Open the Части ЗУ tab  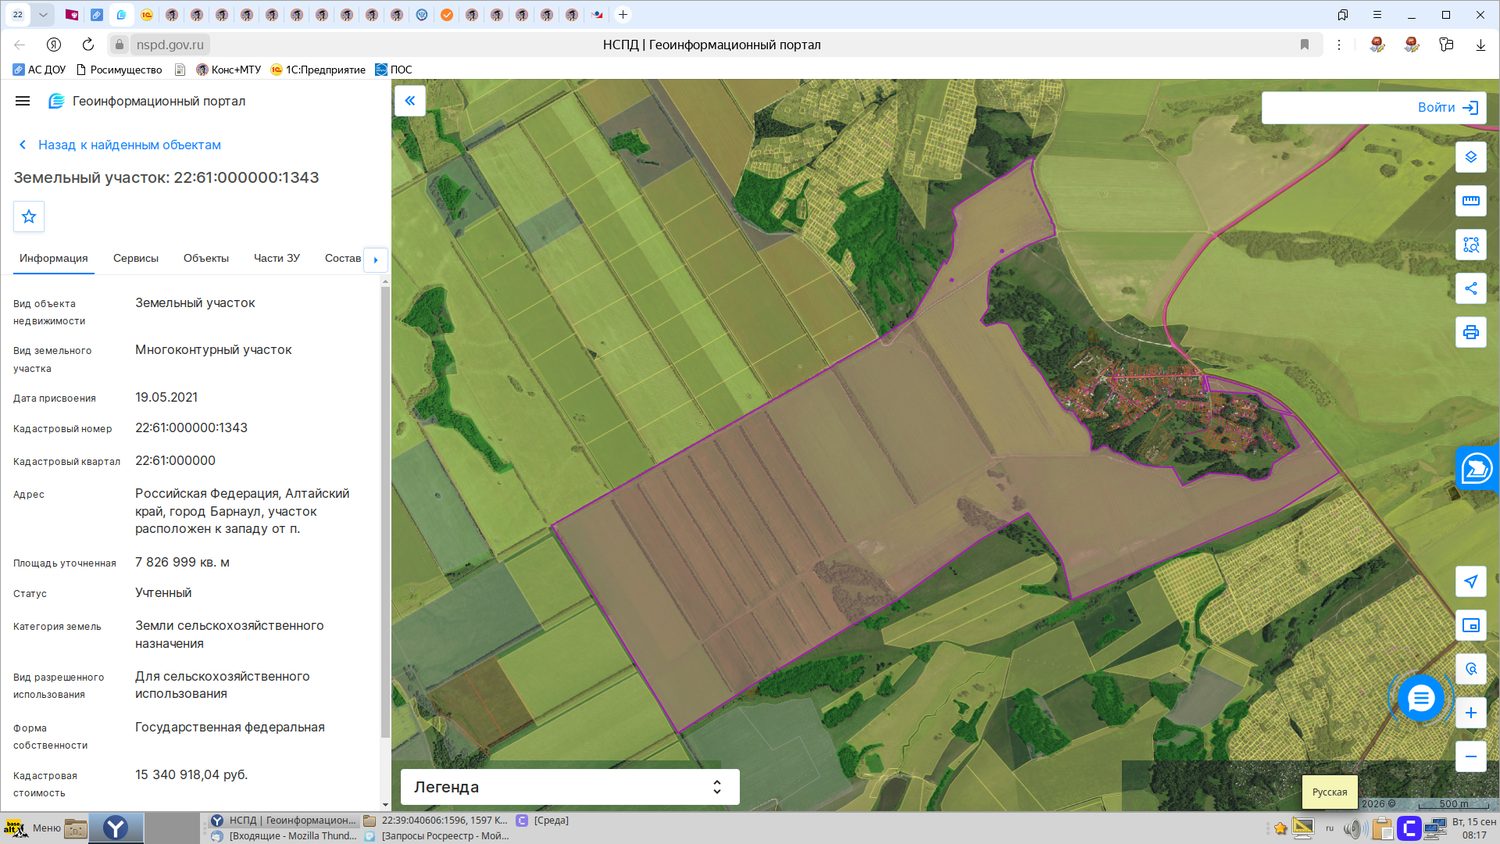pos(277,258)
